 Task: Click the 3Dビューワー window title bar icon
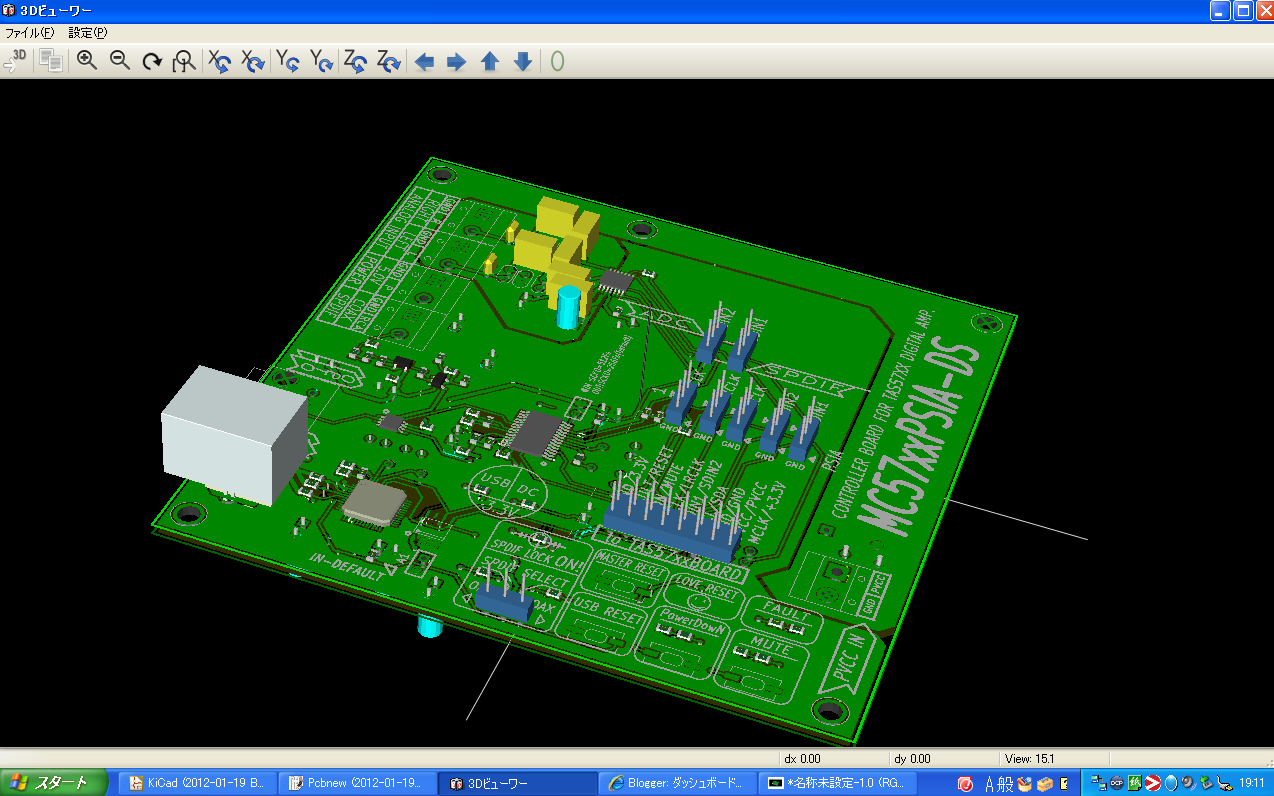click(x=9, y=10)
